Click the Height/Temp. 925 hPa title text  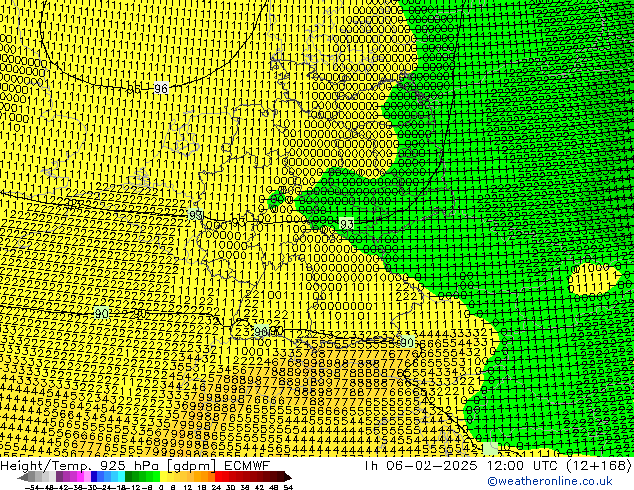pos(79,466)
